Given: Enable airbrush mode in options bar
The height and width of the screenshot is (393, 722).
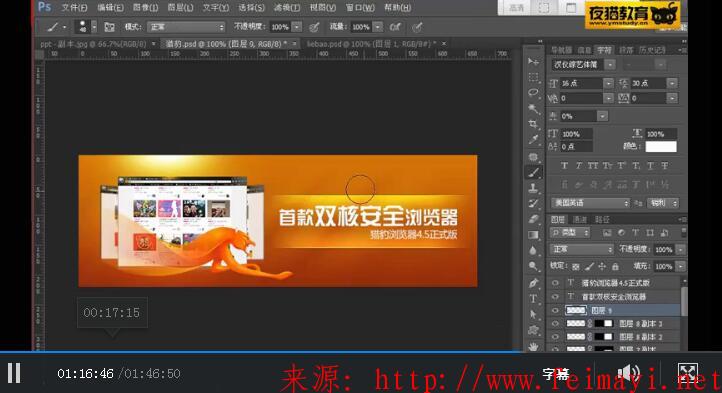Looking at the screenshot, I should [x=395, y=27].
